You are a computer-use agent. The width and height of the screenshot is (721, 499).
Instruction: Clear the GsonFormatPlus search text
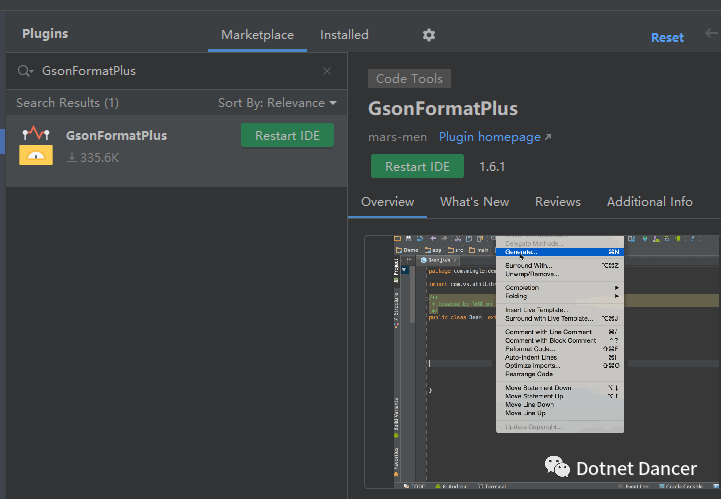click(x=327, y=71)
